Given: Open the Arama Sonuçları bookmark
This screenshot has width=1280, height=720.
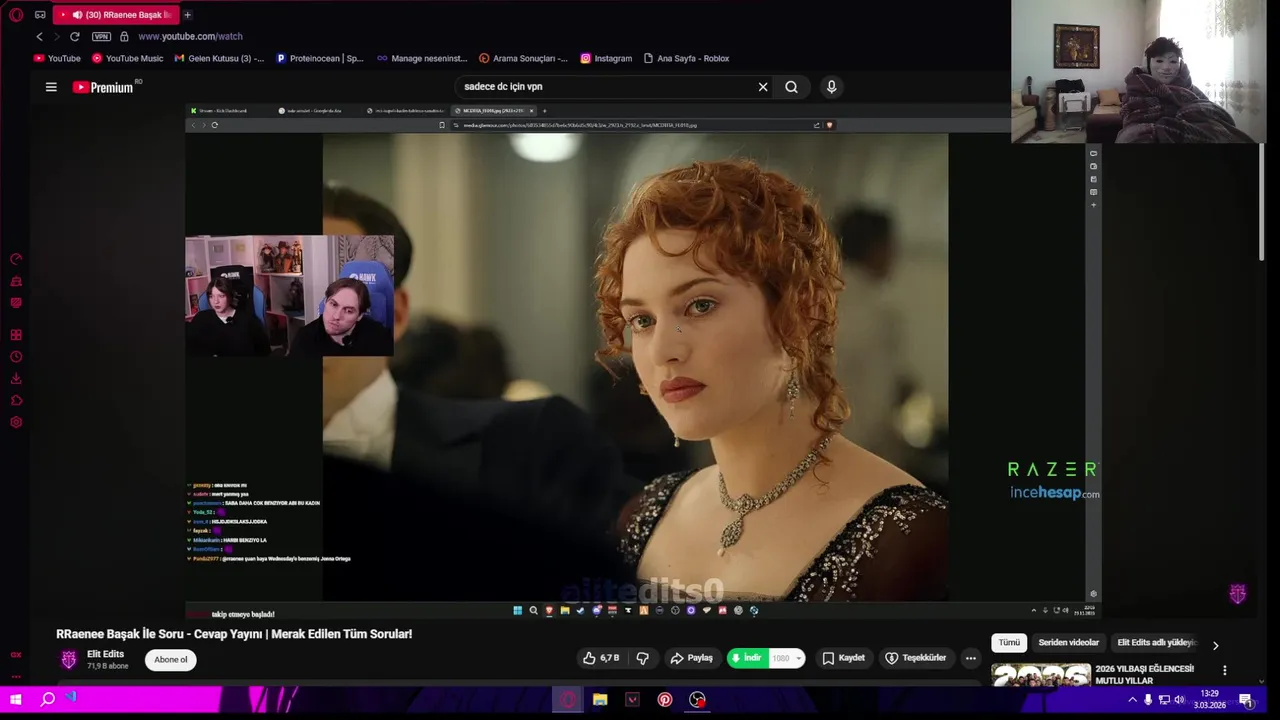Looking at the screenshot, I should [x=523, y=58].
